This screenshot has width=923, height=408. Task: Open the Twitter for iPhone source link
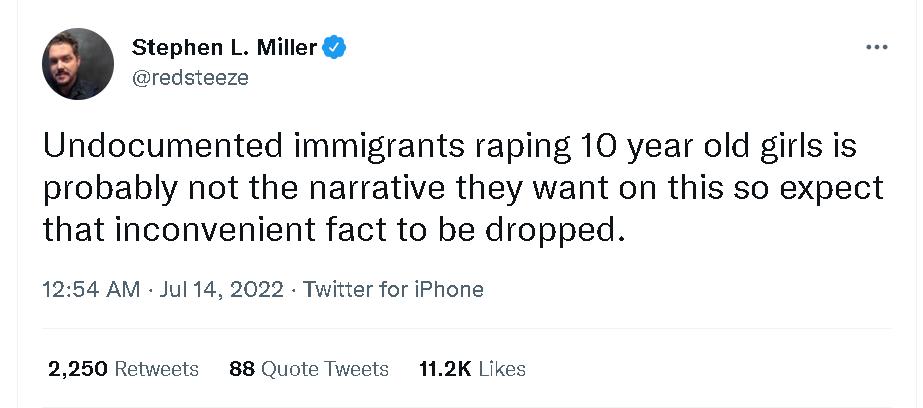pos(393,290)
